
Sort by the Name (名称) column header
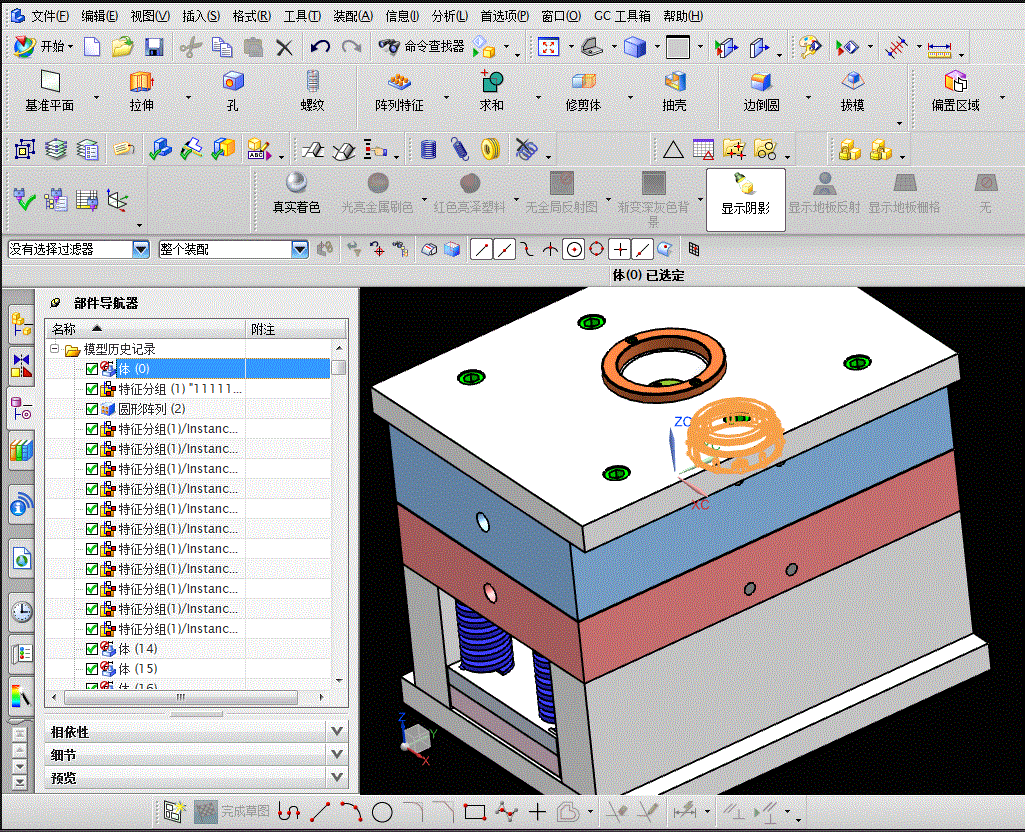click(x=145, y=329)
